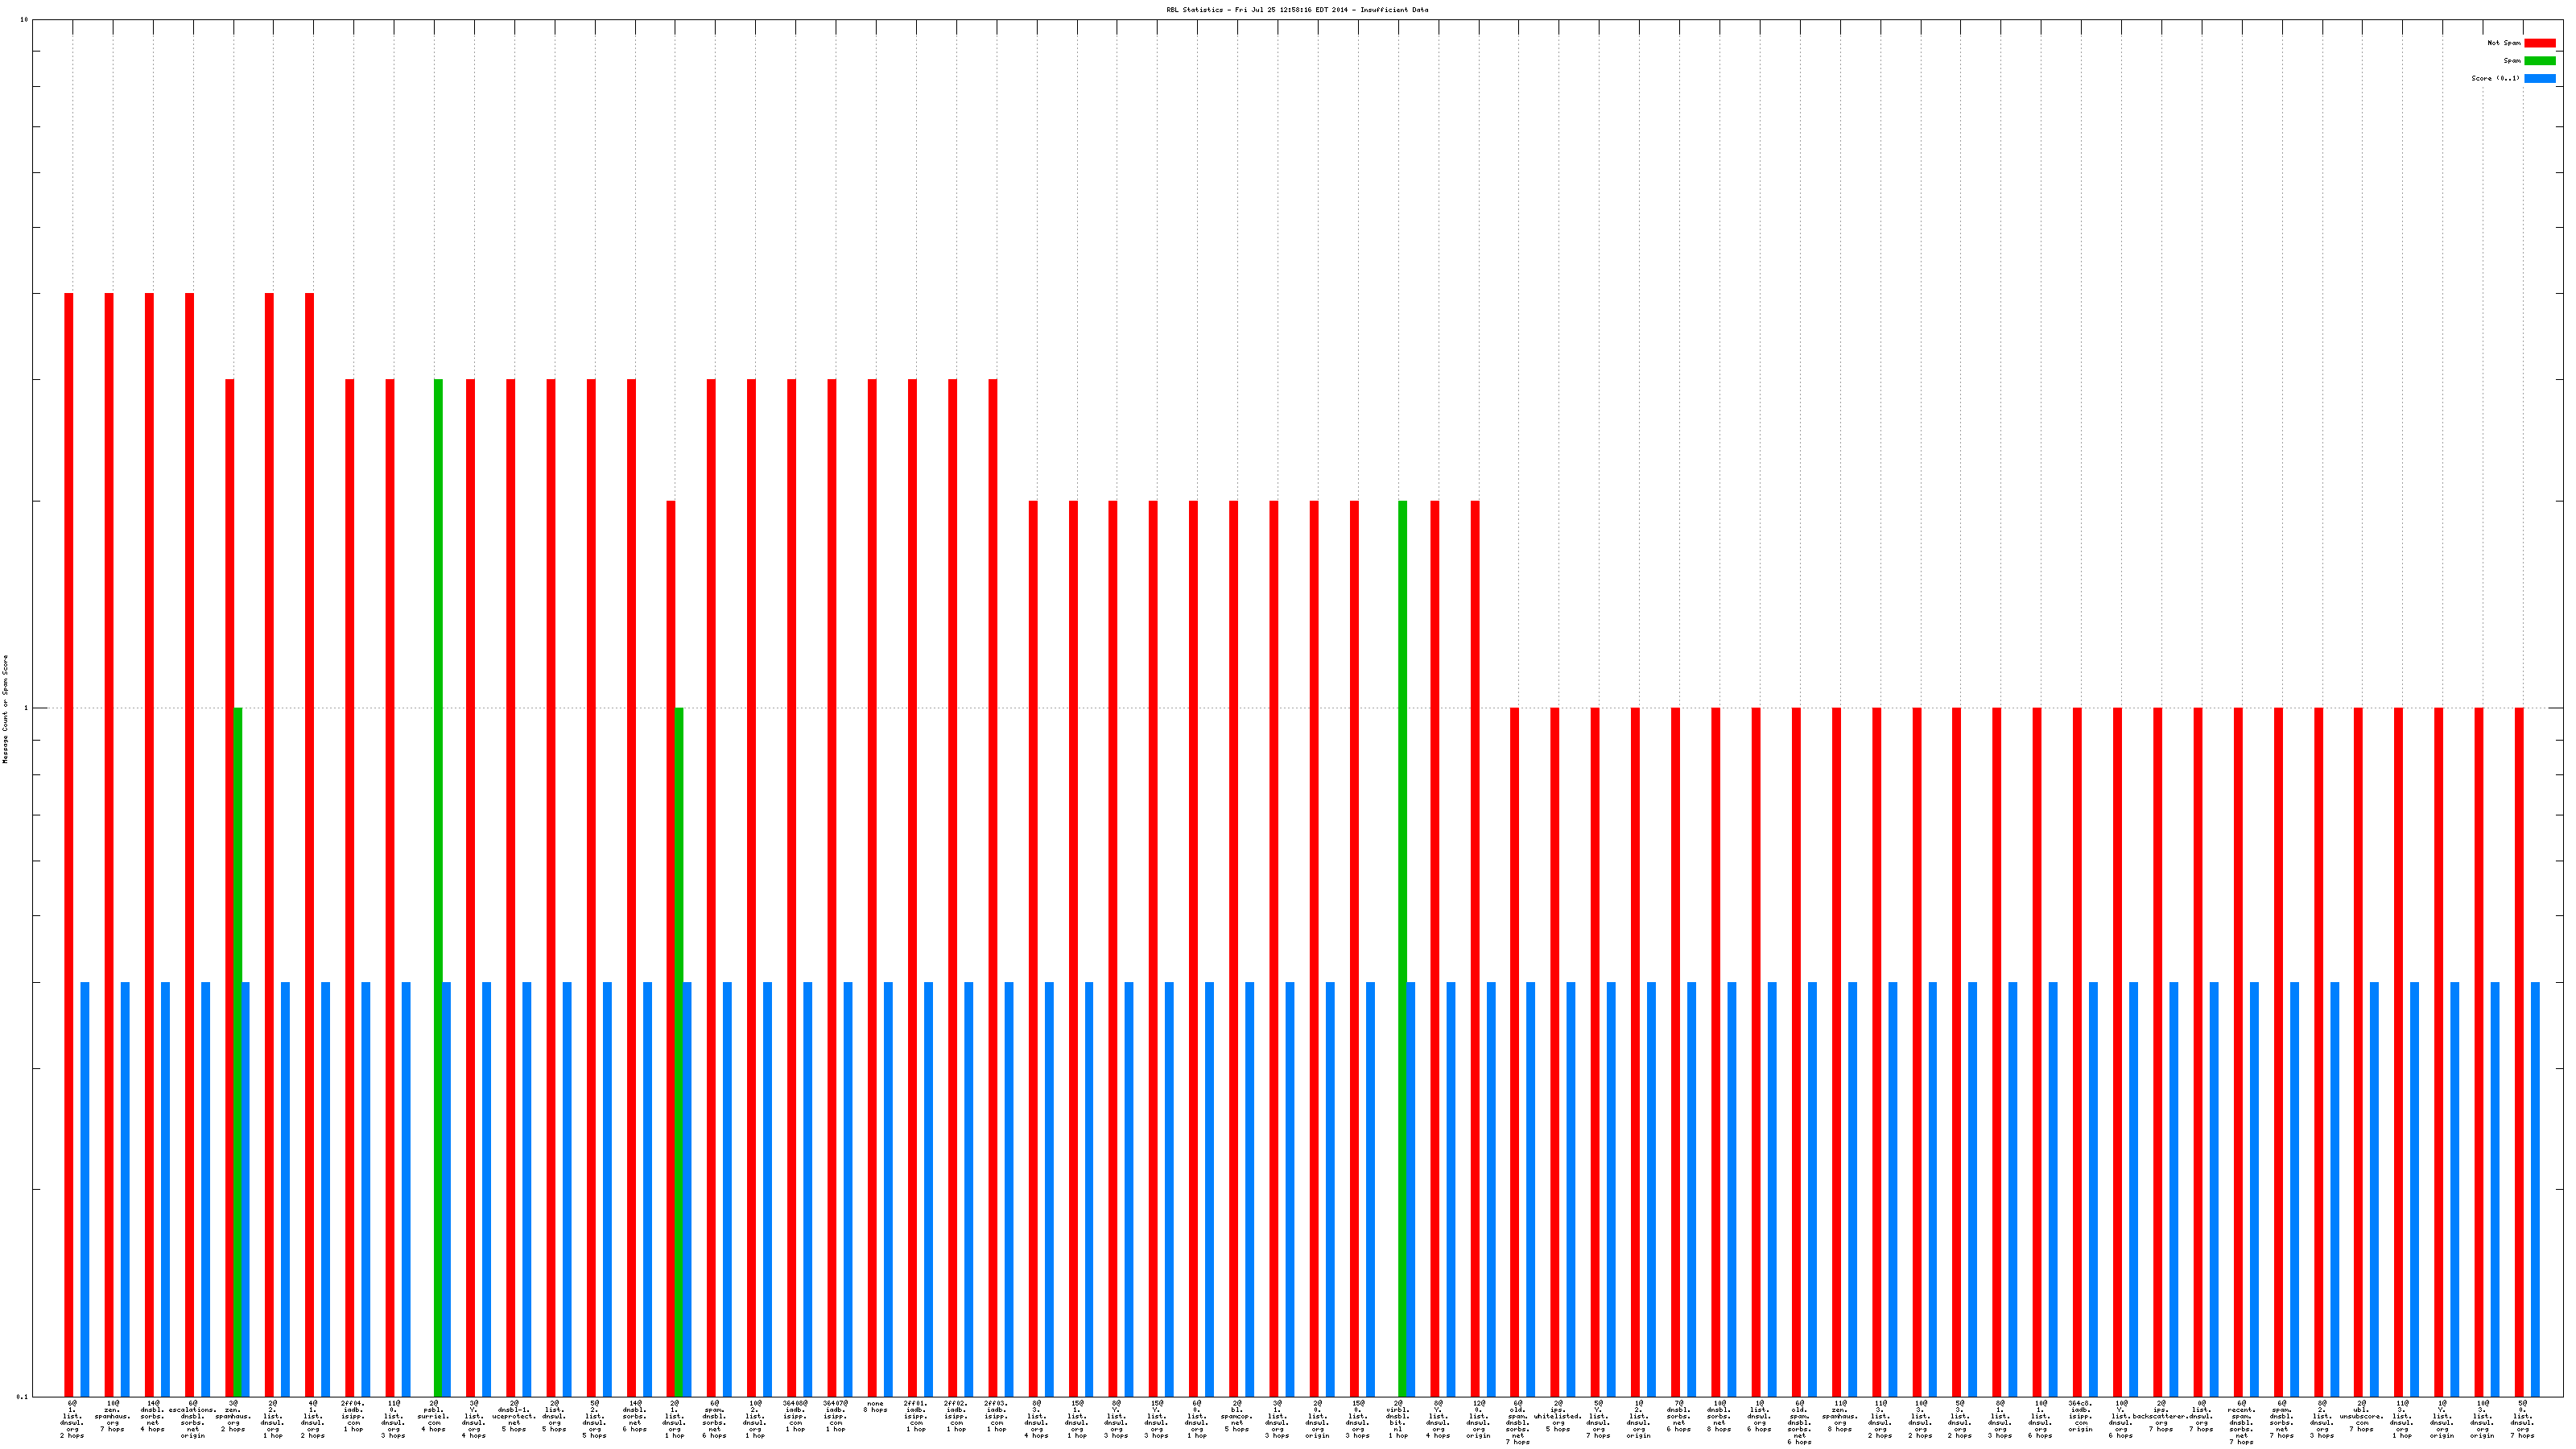
Task: Click the y-axis '1' tick label
Action: coord(25,709)
